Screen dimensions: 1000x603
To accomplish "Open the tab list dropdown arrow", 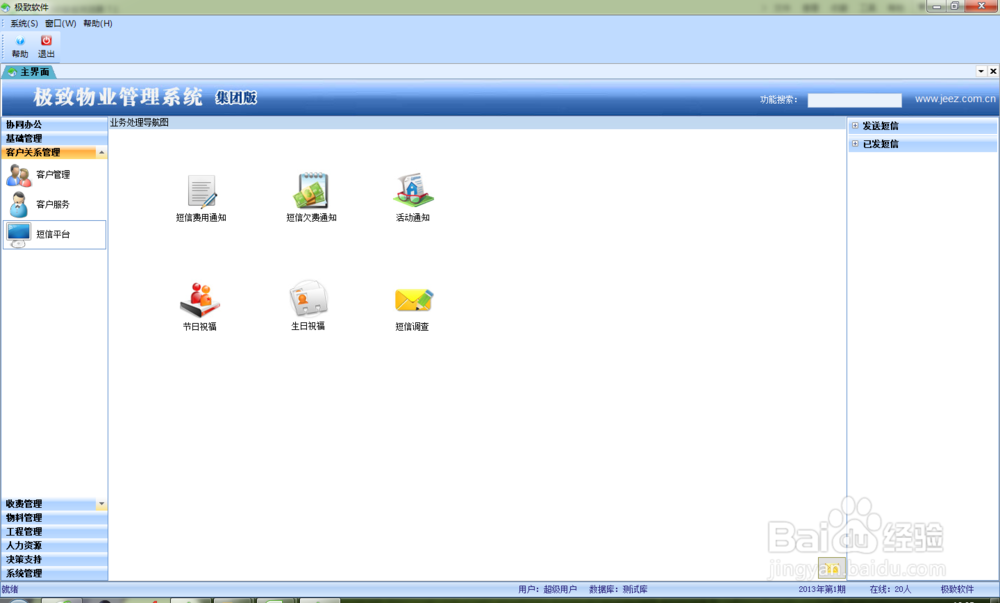I will tap(981, 71).
